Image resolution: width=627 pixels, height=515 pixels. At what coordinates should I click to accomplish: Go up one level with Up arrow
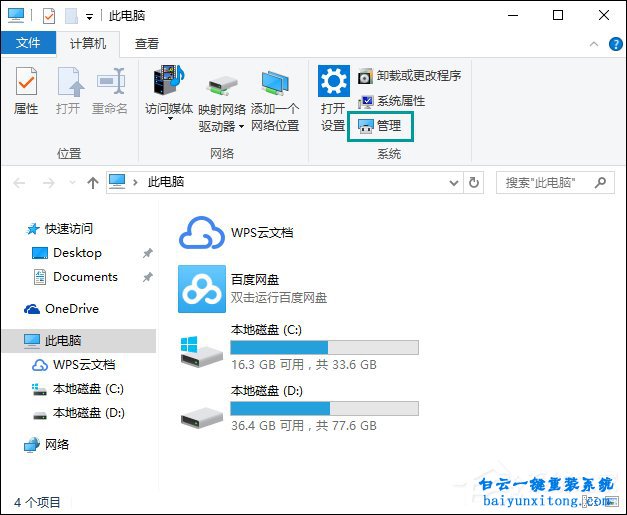93,183
